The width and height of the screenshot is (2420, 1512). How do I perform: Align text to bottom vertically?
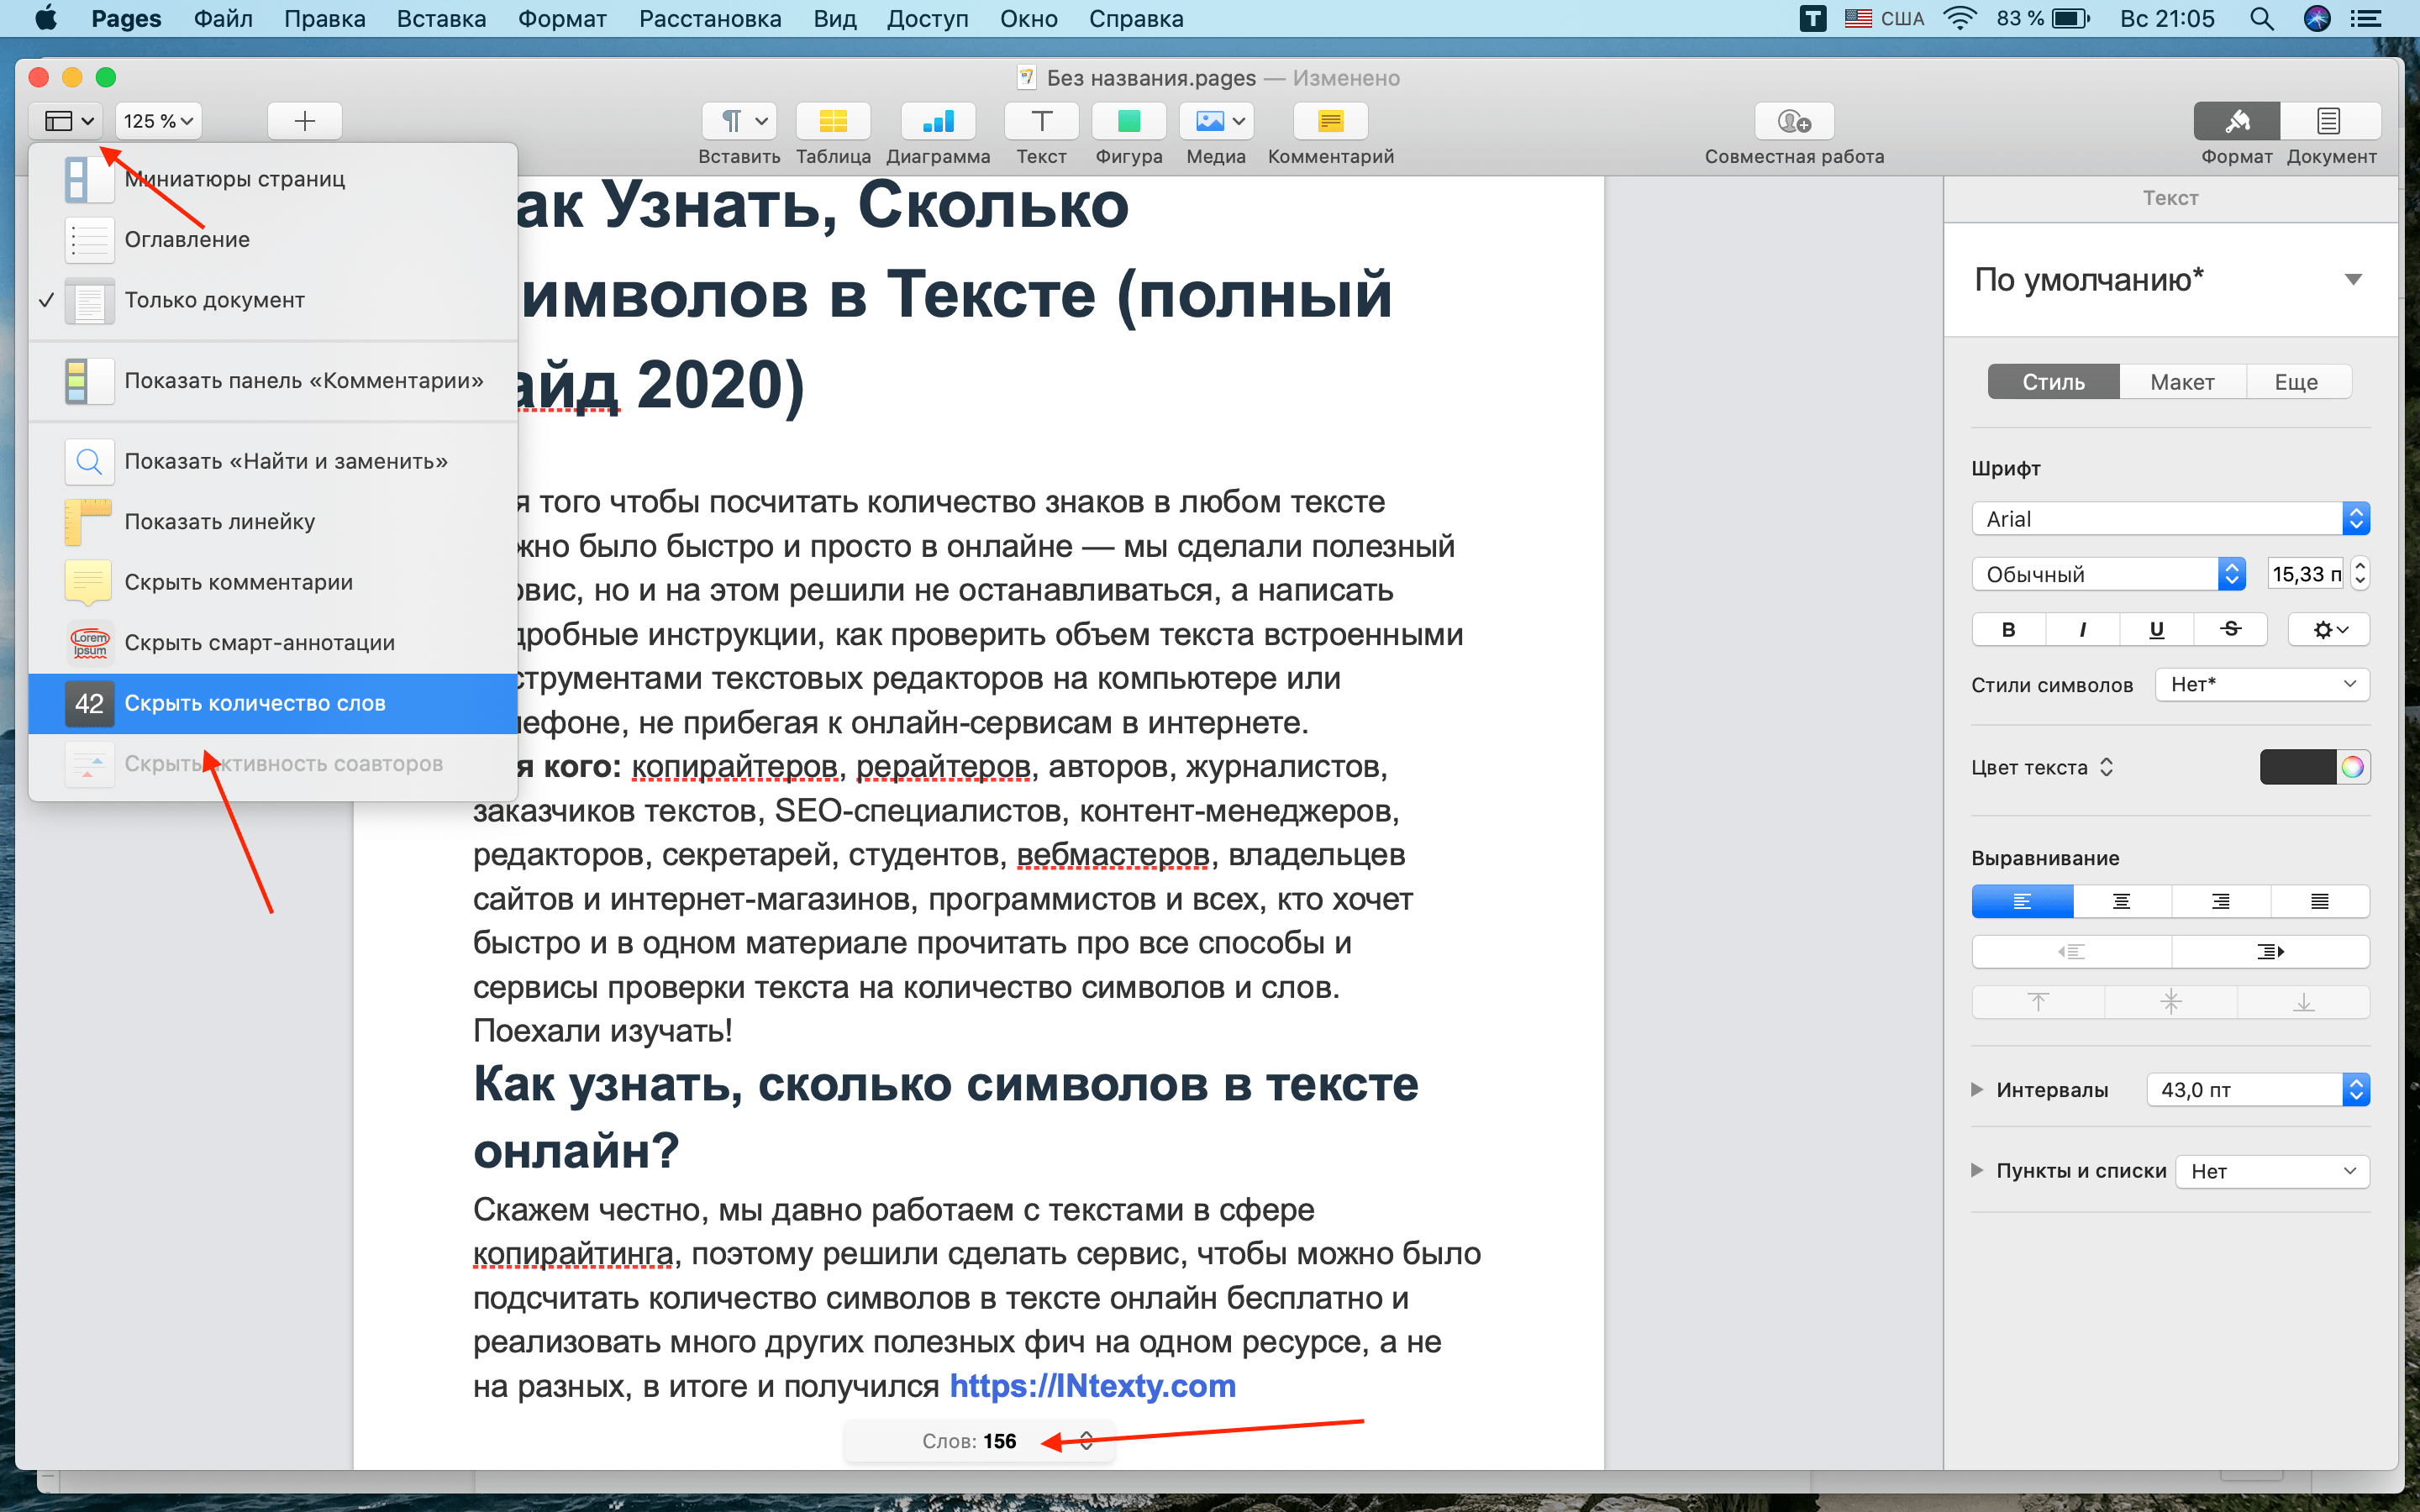point(2303,1002)
